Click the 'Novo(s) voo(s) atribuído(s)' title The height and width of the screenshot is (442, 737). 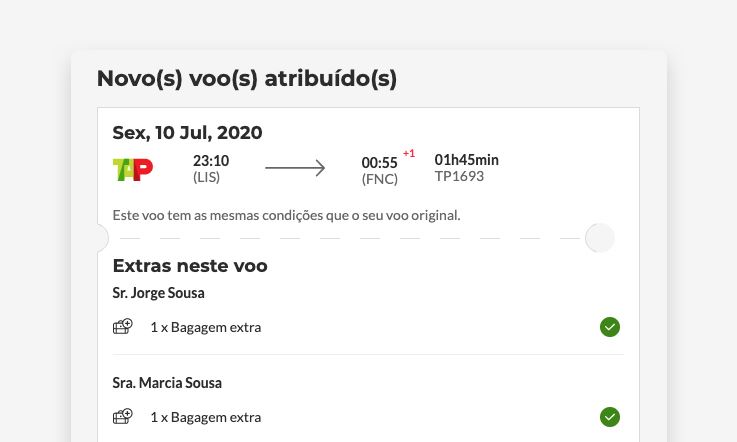pos(247,79)
